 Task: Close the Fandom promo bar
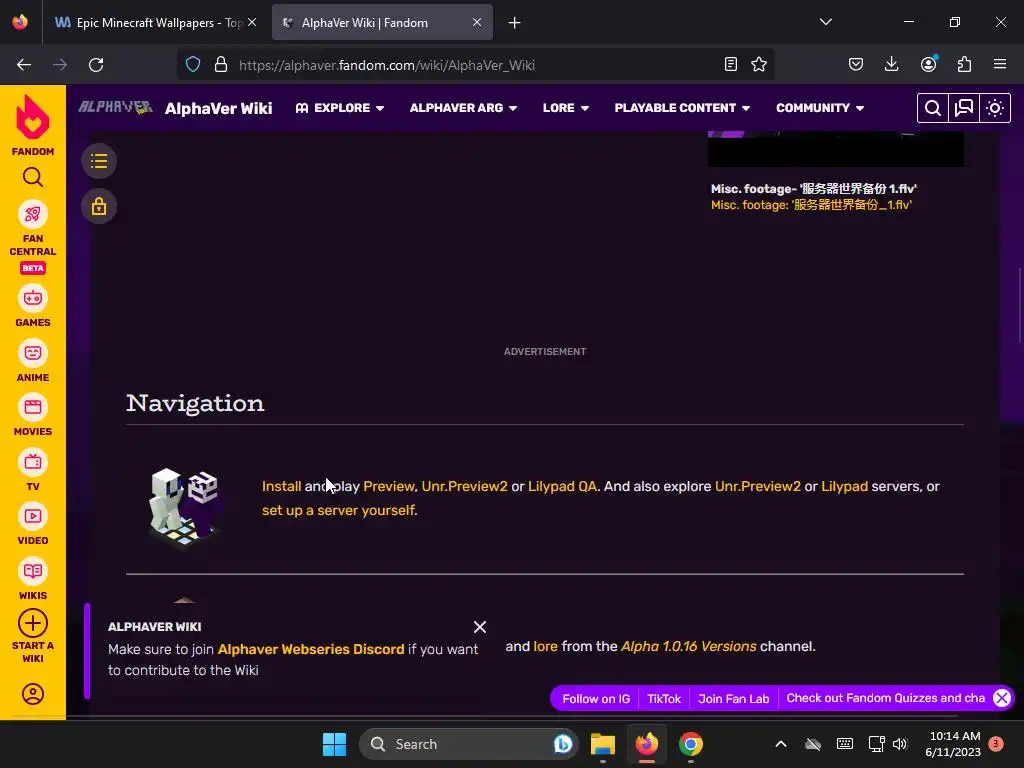(x=1002, y=698)
